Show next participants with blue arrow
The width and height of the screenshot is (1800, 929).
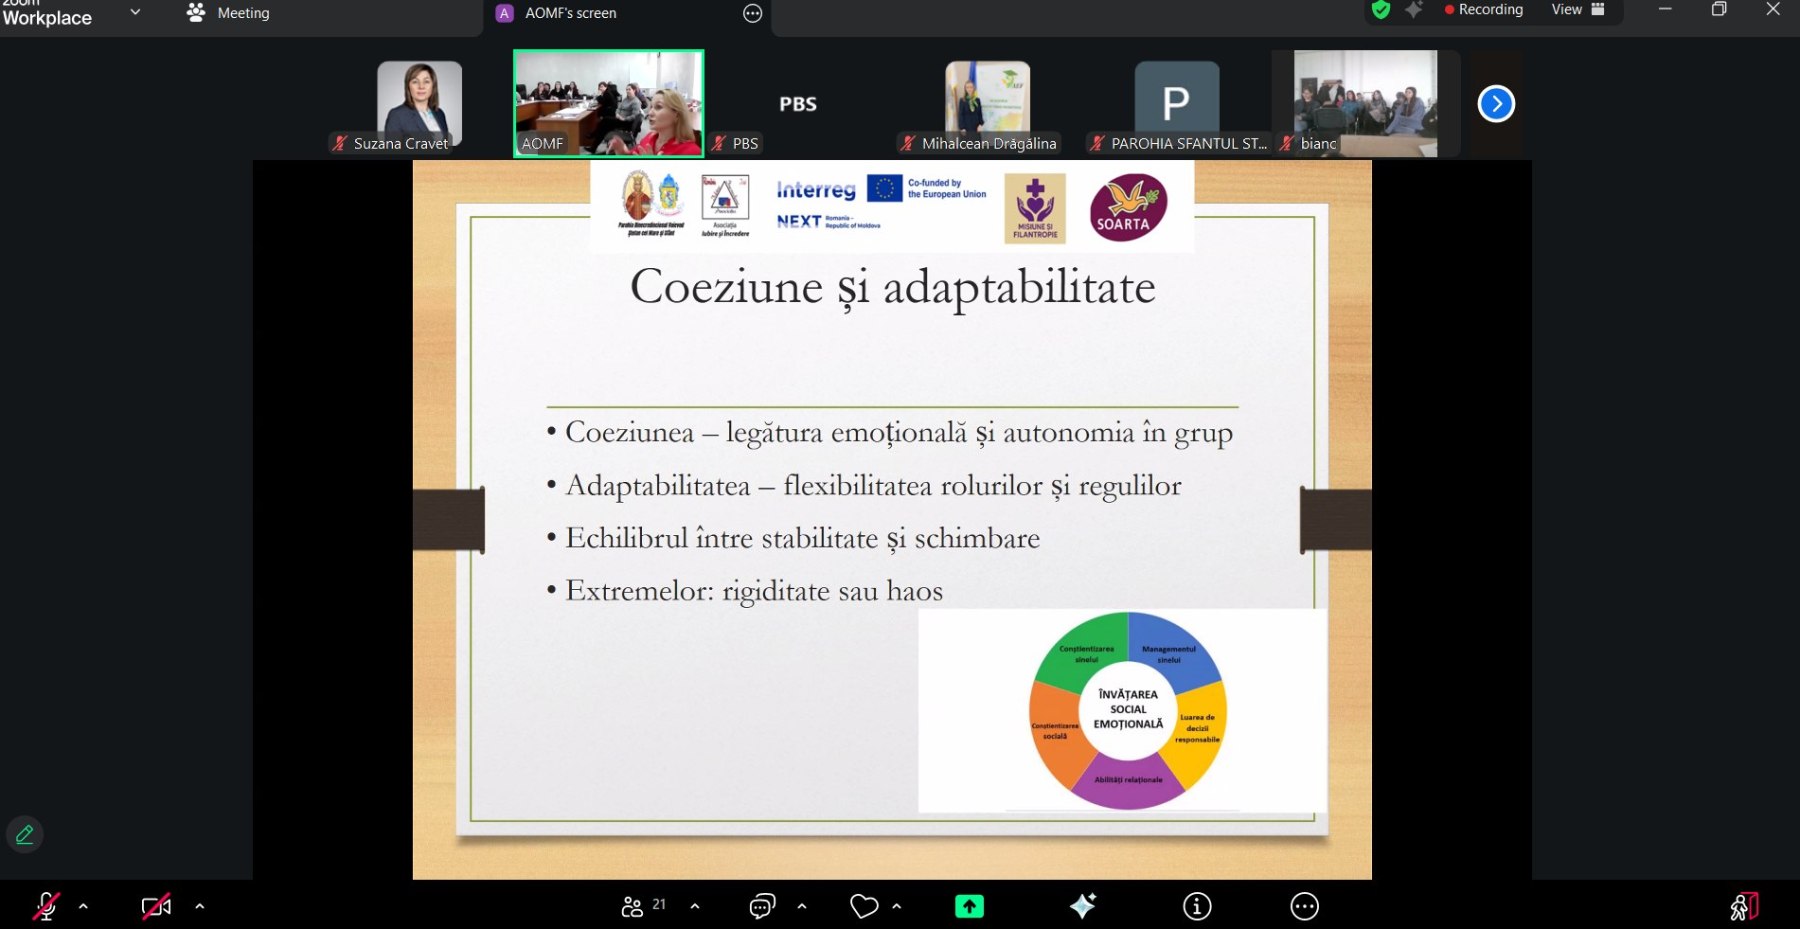pos(1496,104)
